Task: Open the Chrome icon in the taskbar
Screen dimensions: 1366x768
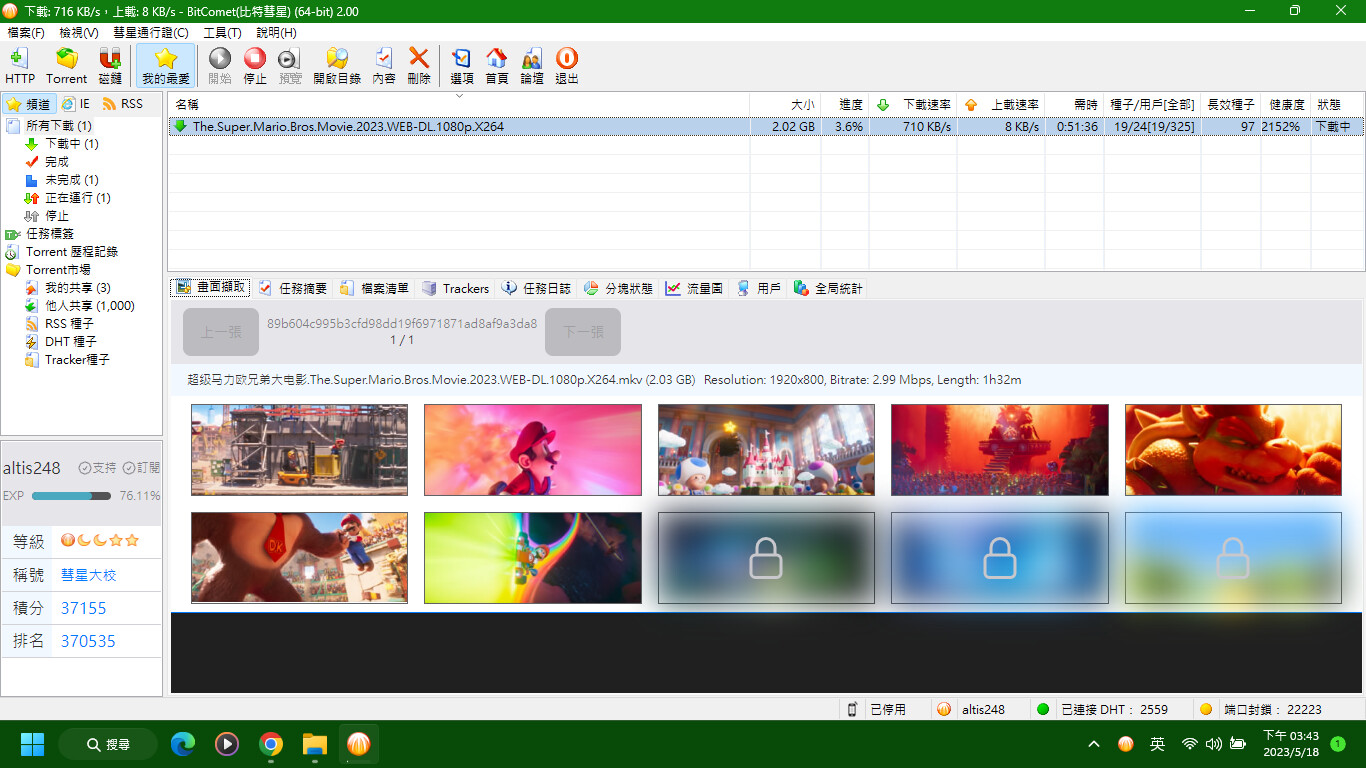Action: [270, 744]
